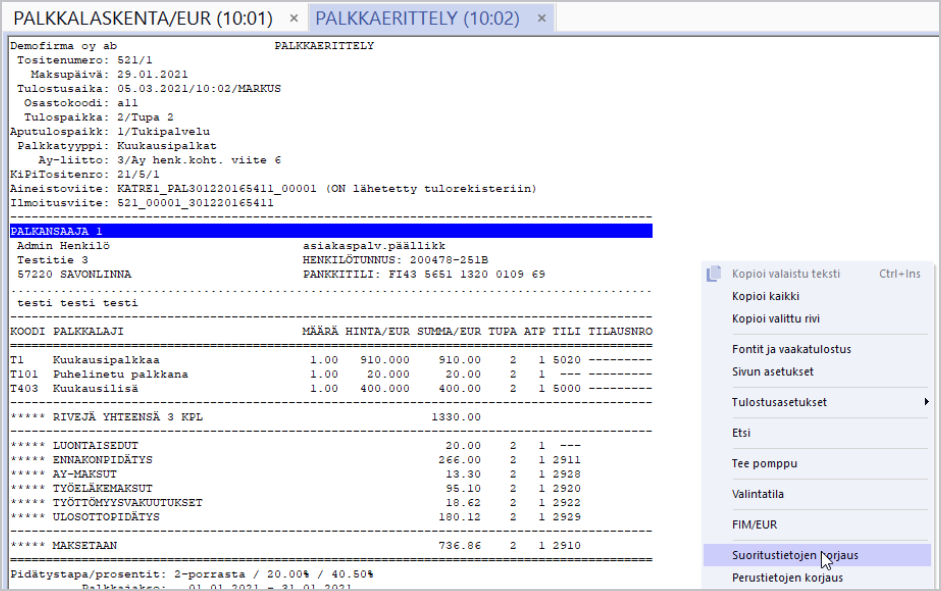Open Sivun asetukset from the menu
Viewport: 941px width, 591px height.
[772, 371]
